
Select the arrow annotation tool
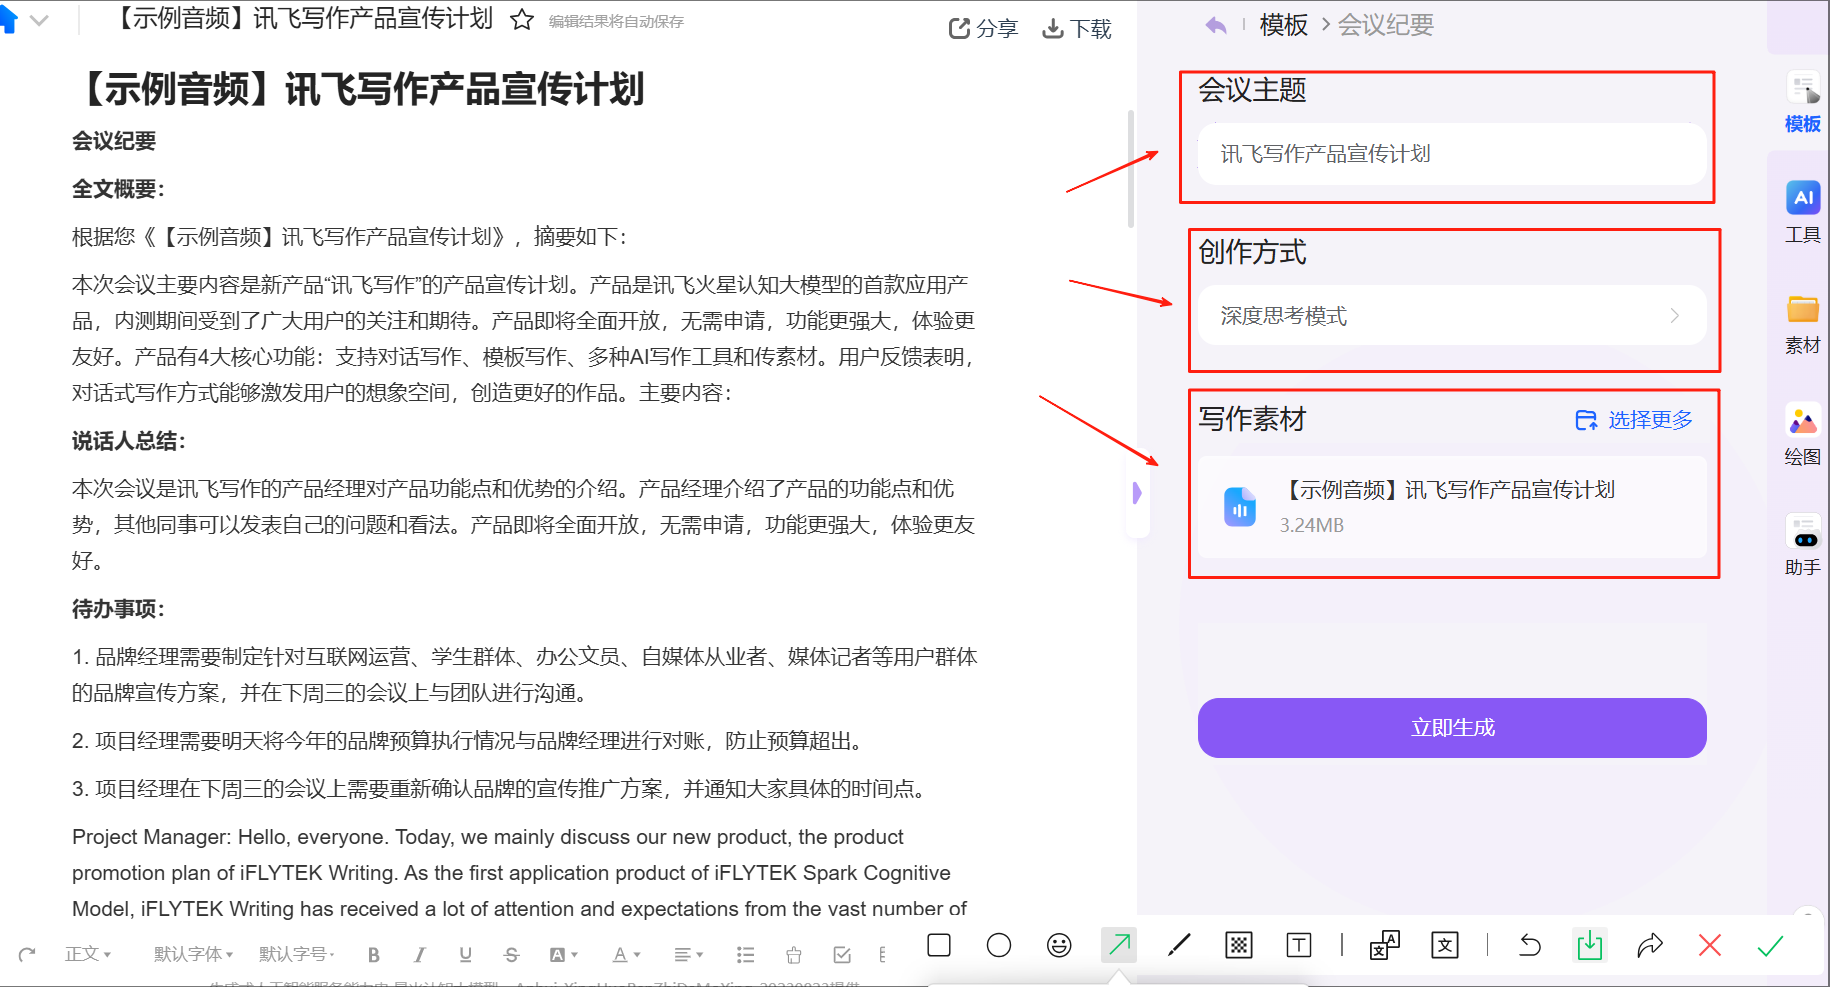(x=1119, y=945)
